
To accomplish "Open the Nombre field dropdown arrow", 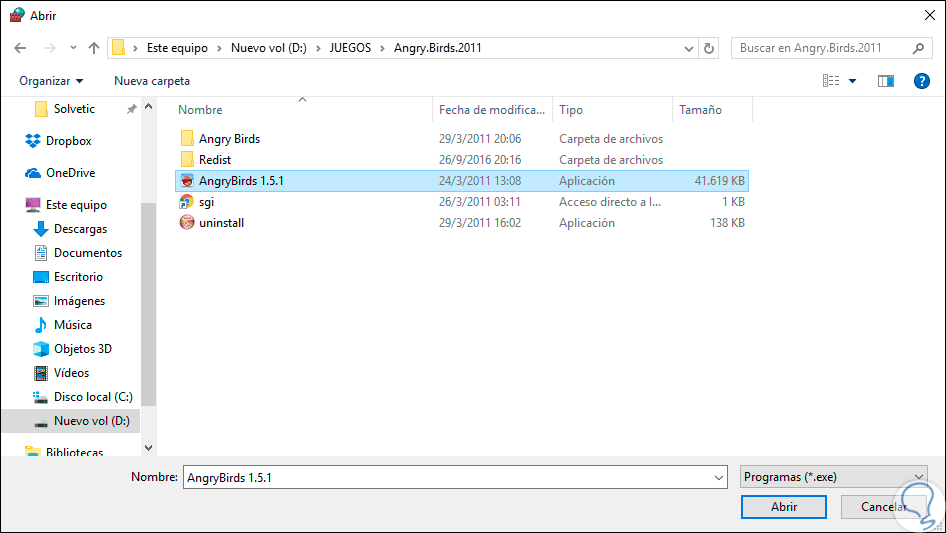I will (719, 477).
